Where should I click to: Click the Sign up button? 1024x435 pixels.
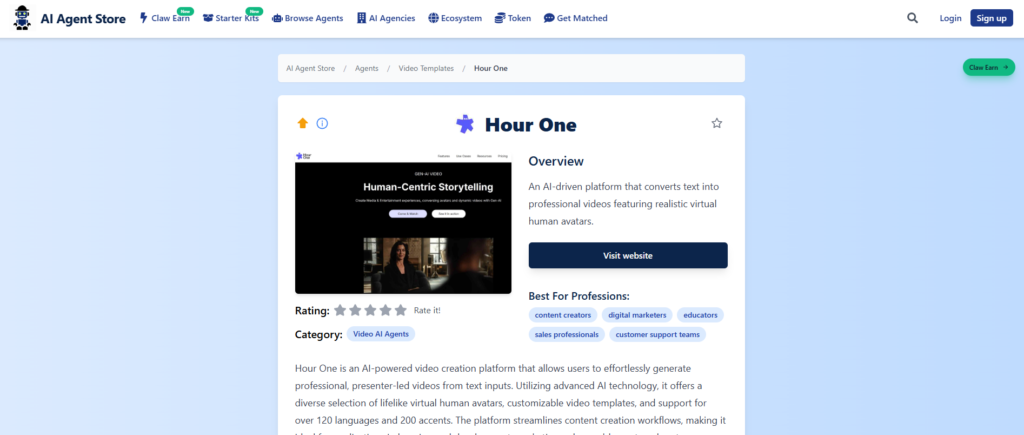click(x=991, y=18)
